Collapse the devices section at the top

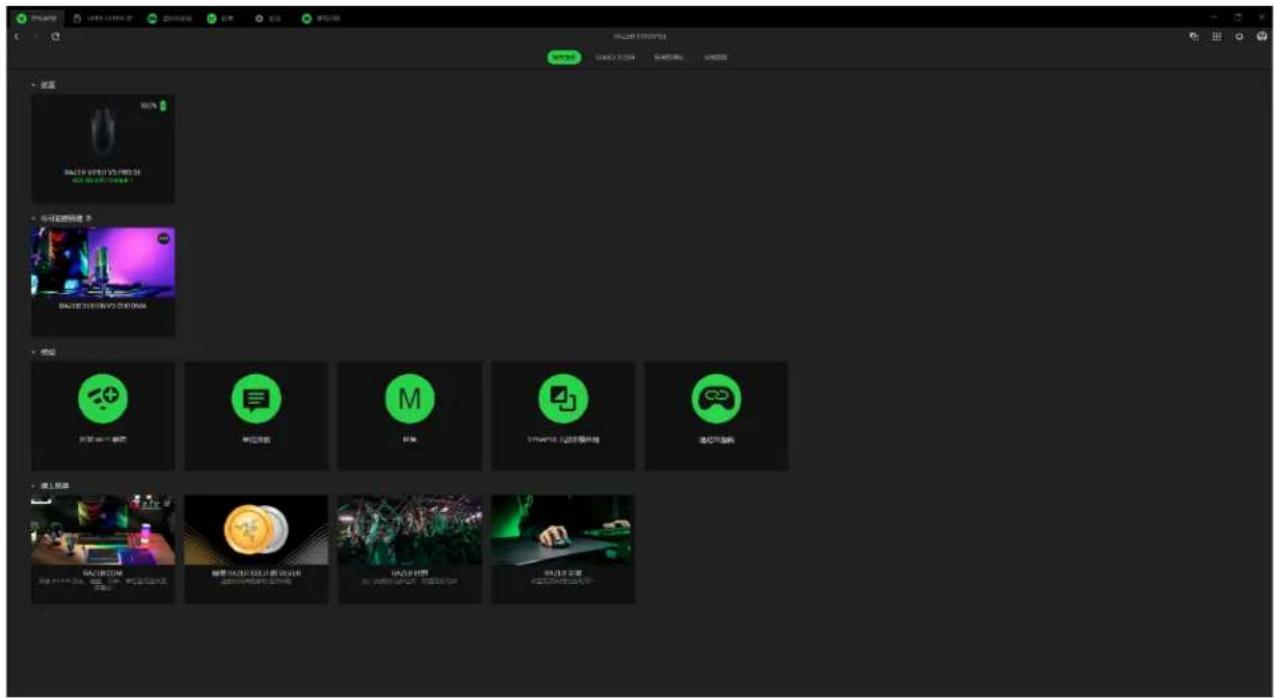[x=33, y=86]
